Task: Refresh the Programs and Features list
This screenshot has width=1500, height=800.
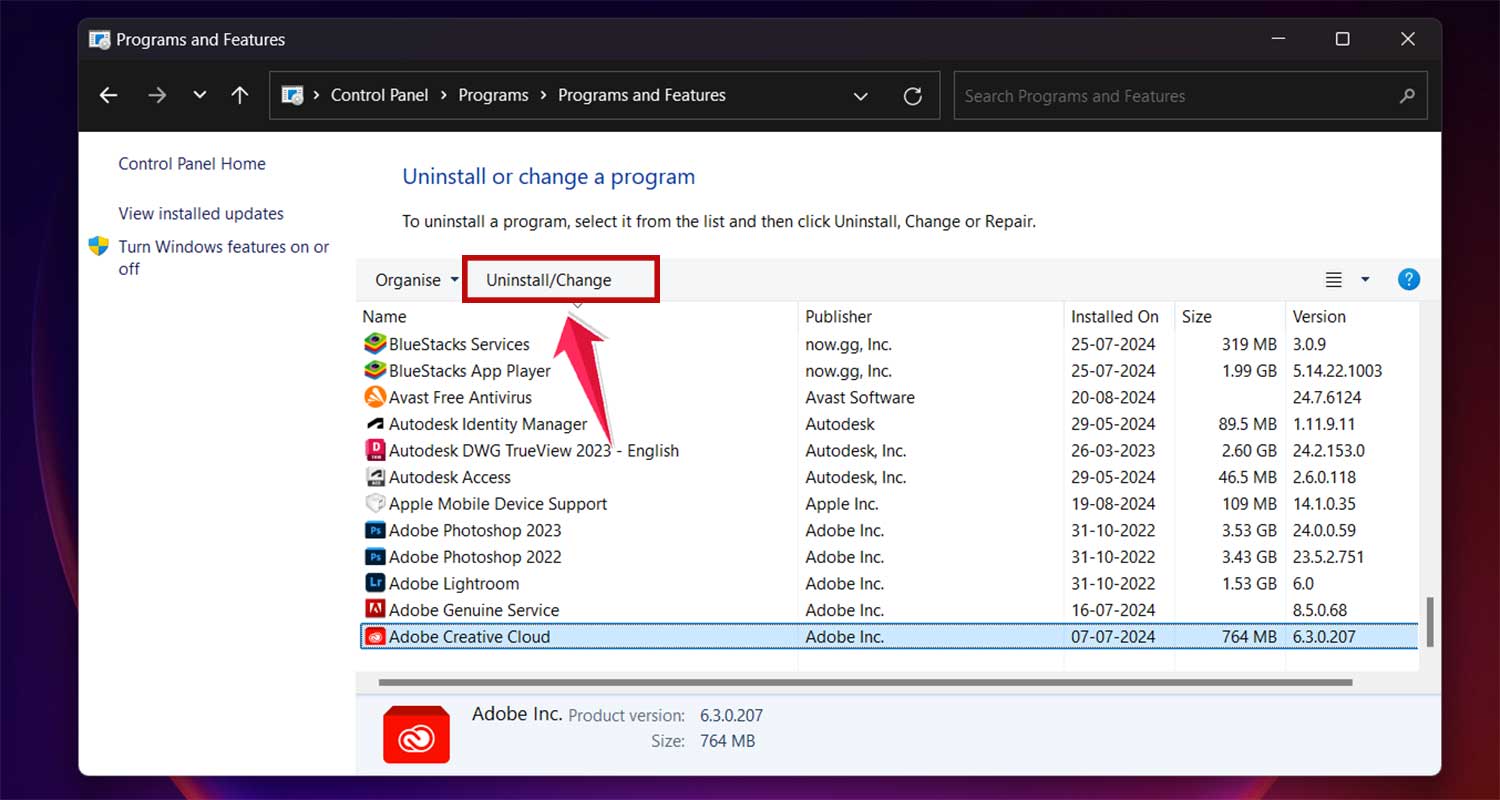Action: pos(912,96)
